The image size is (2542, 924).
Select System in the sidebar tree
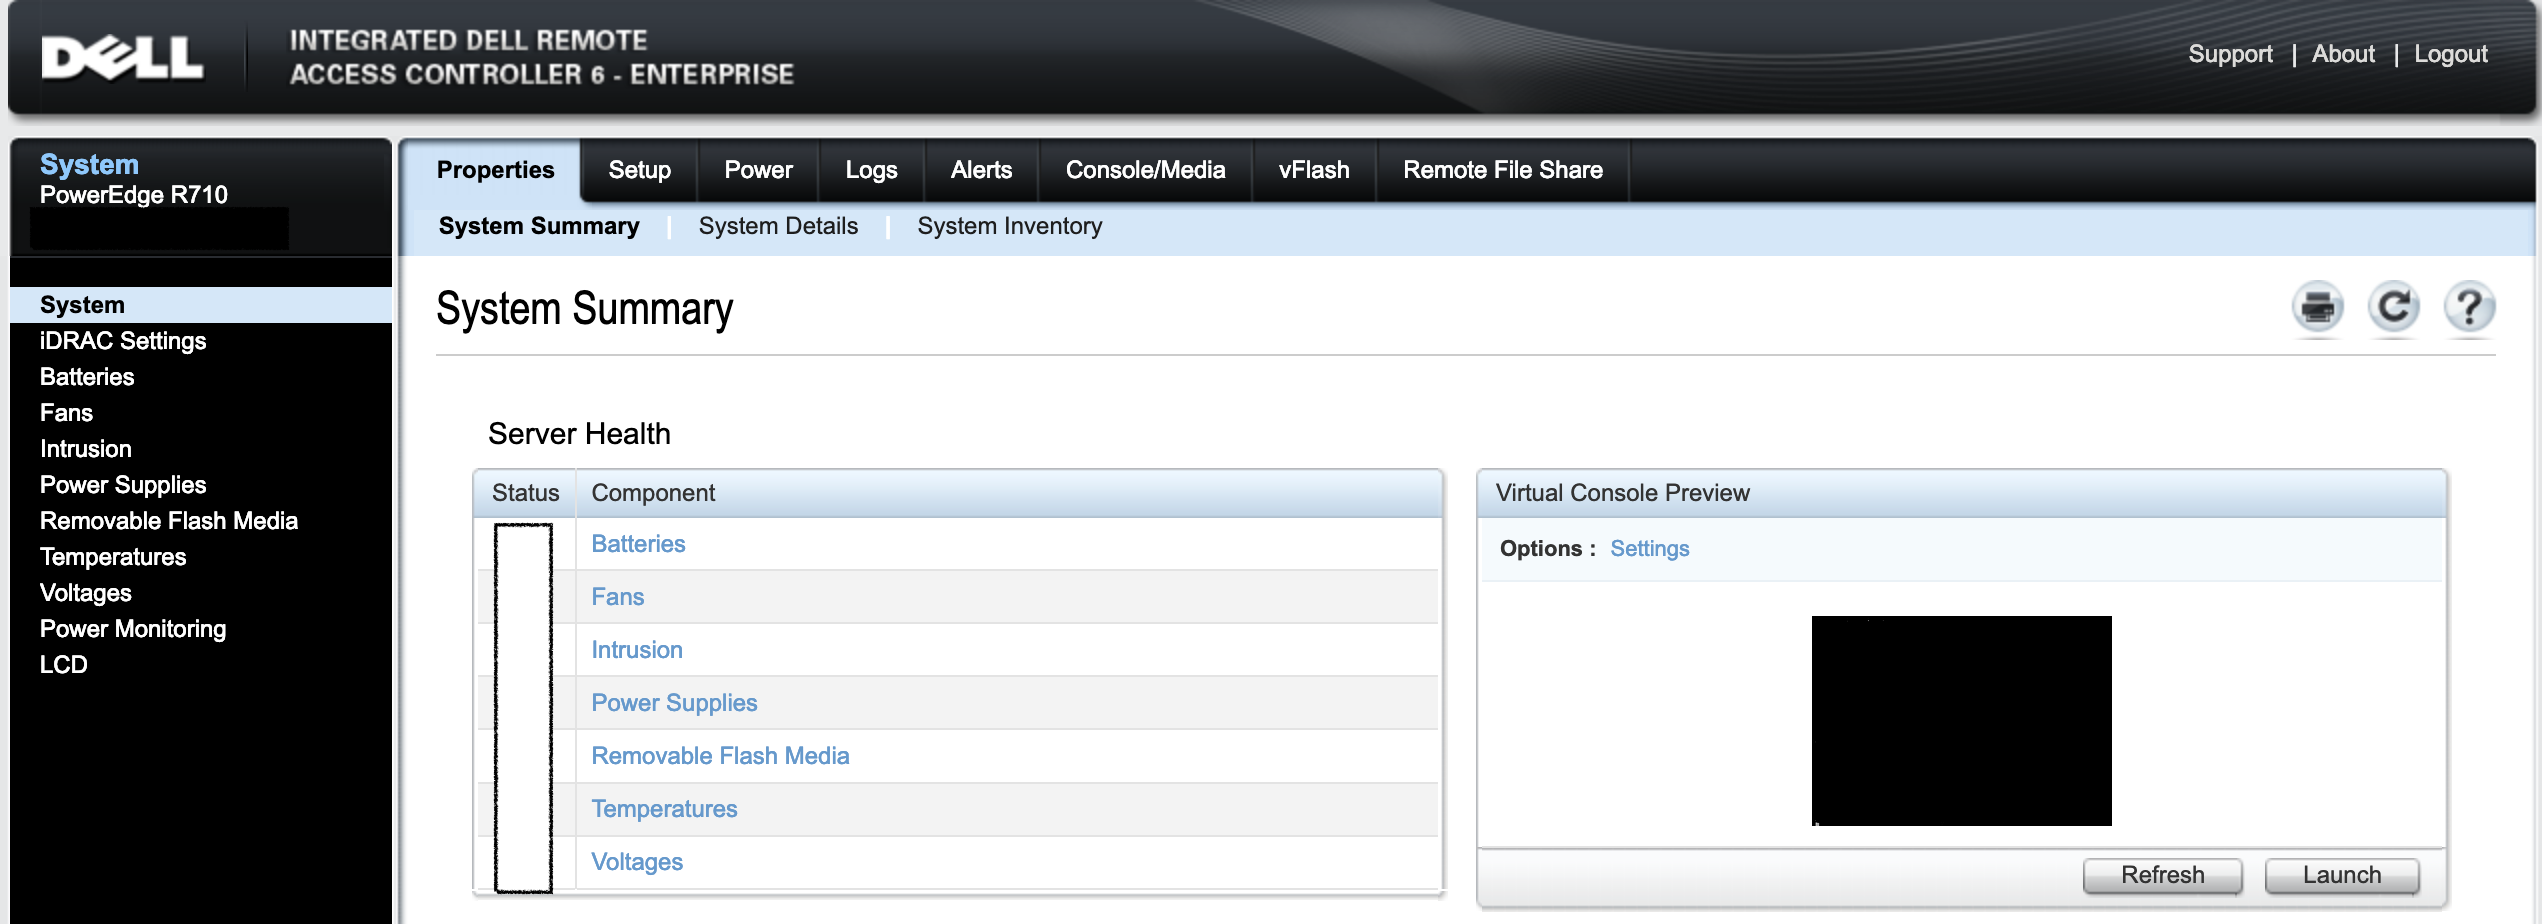pos(201,305)
